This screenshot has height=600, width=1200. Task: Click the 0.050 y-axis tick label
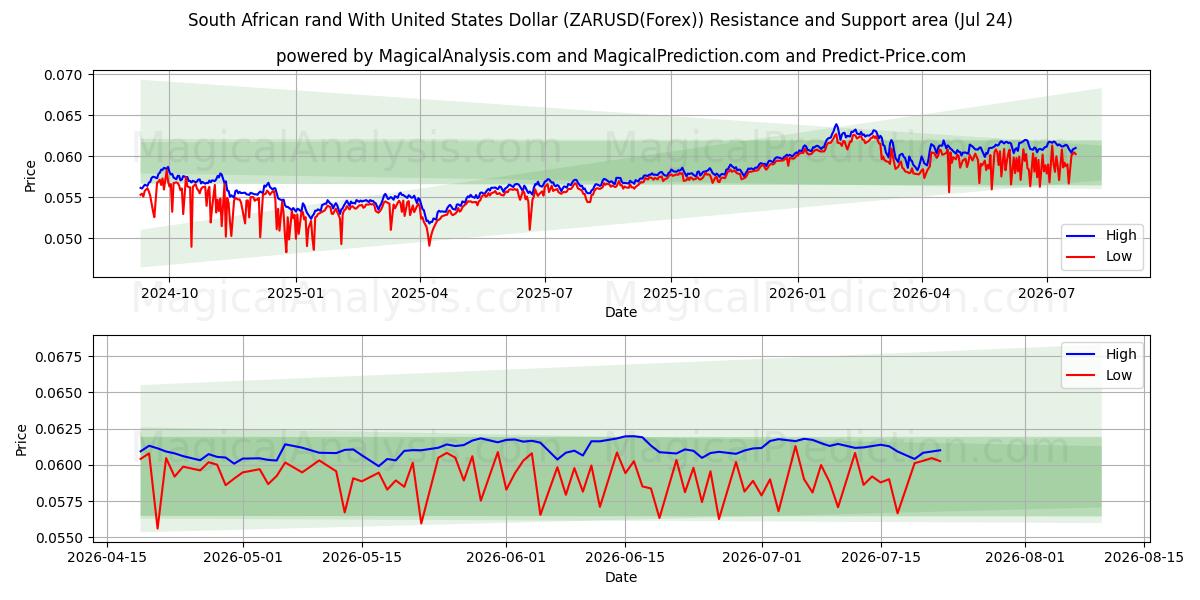(x=65, y=239)
